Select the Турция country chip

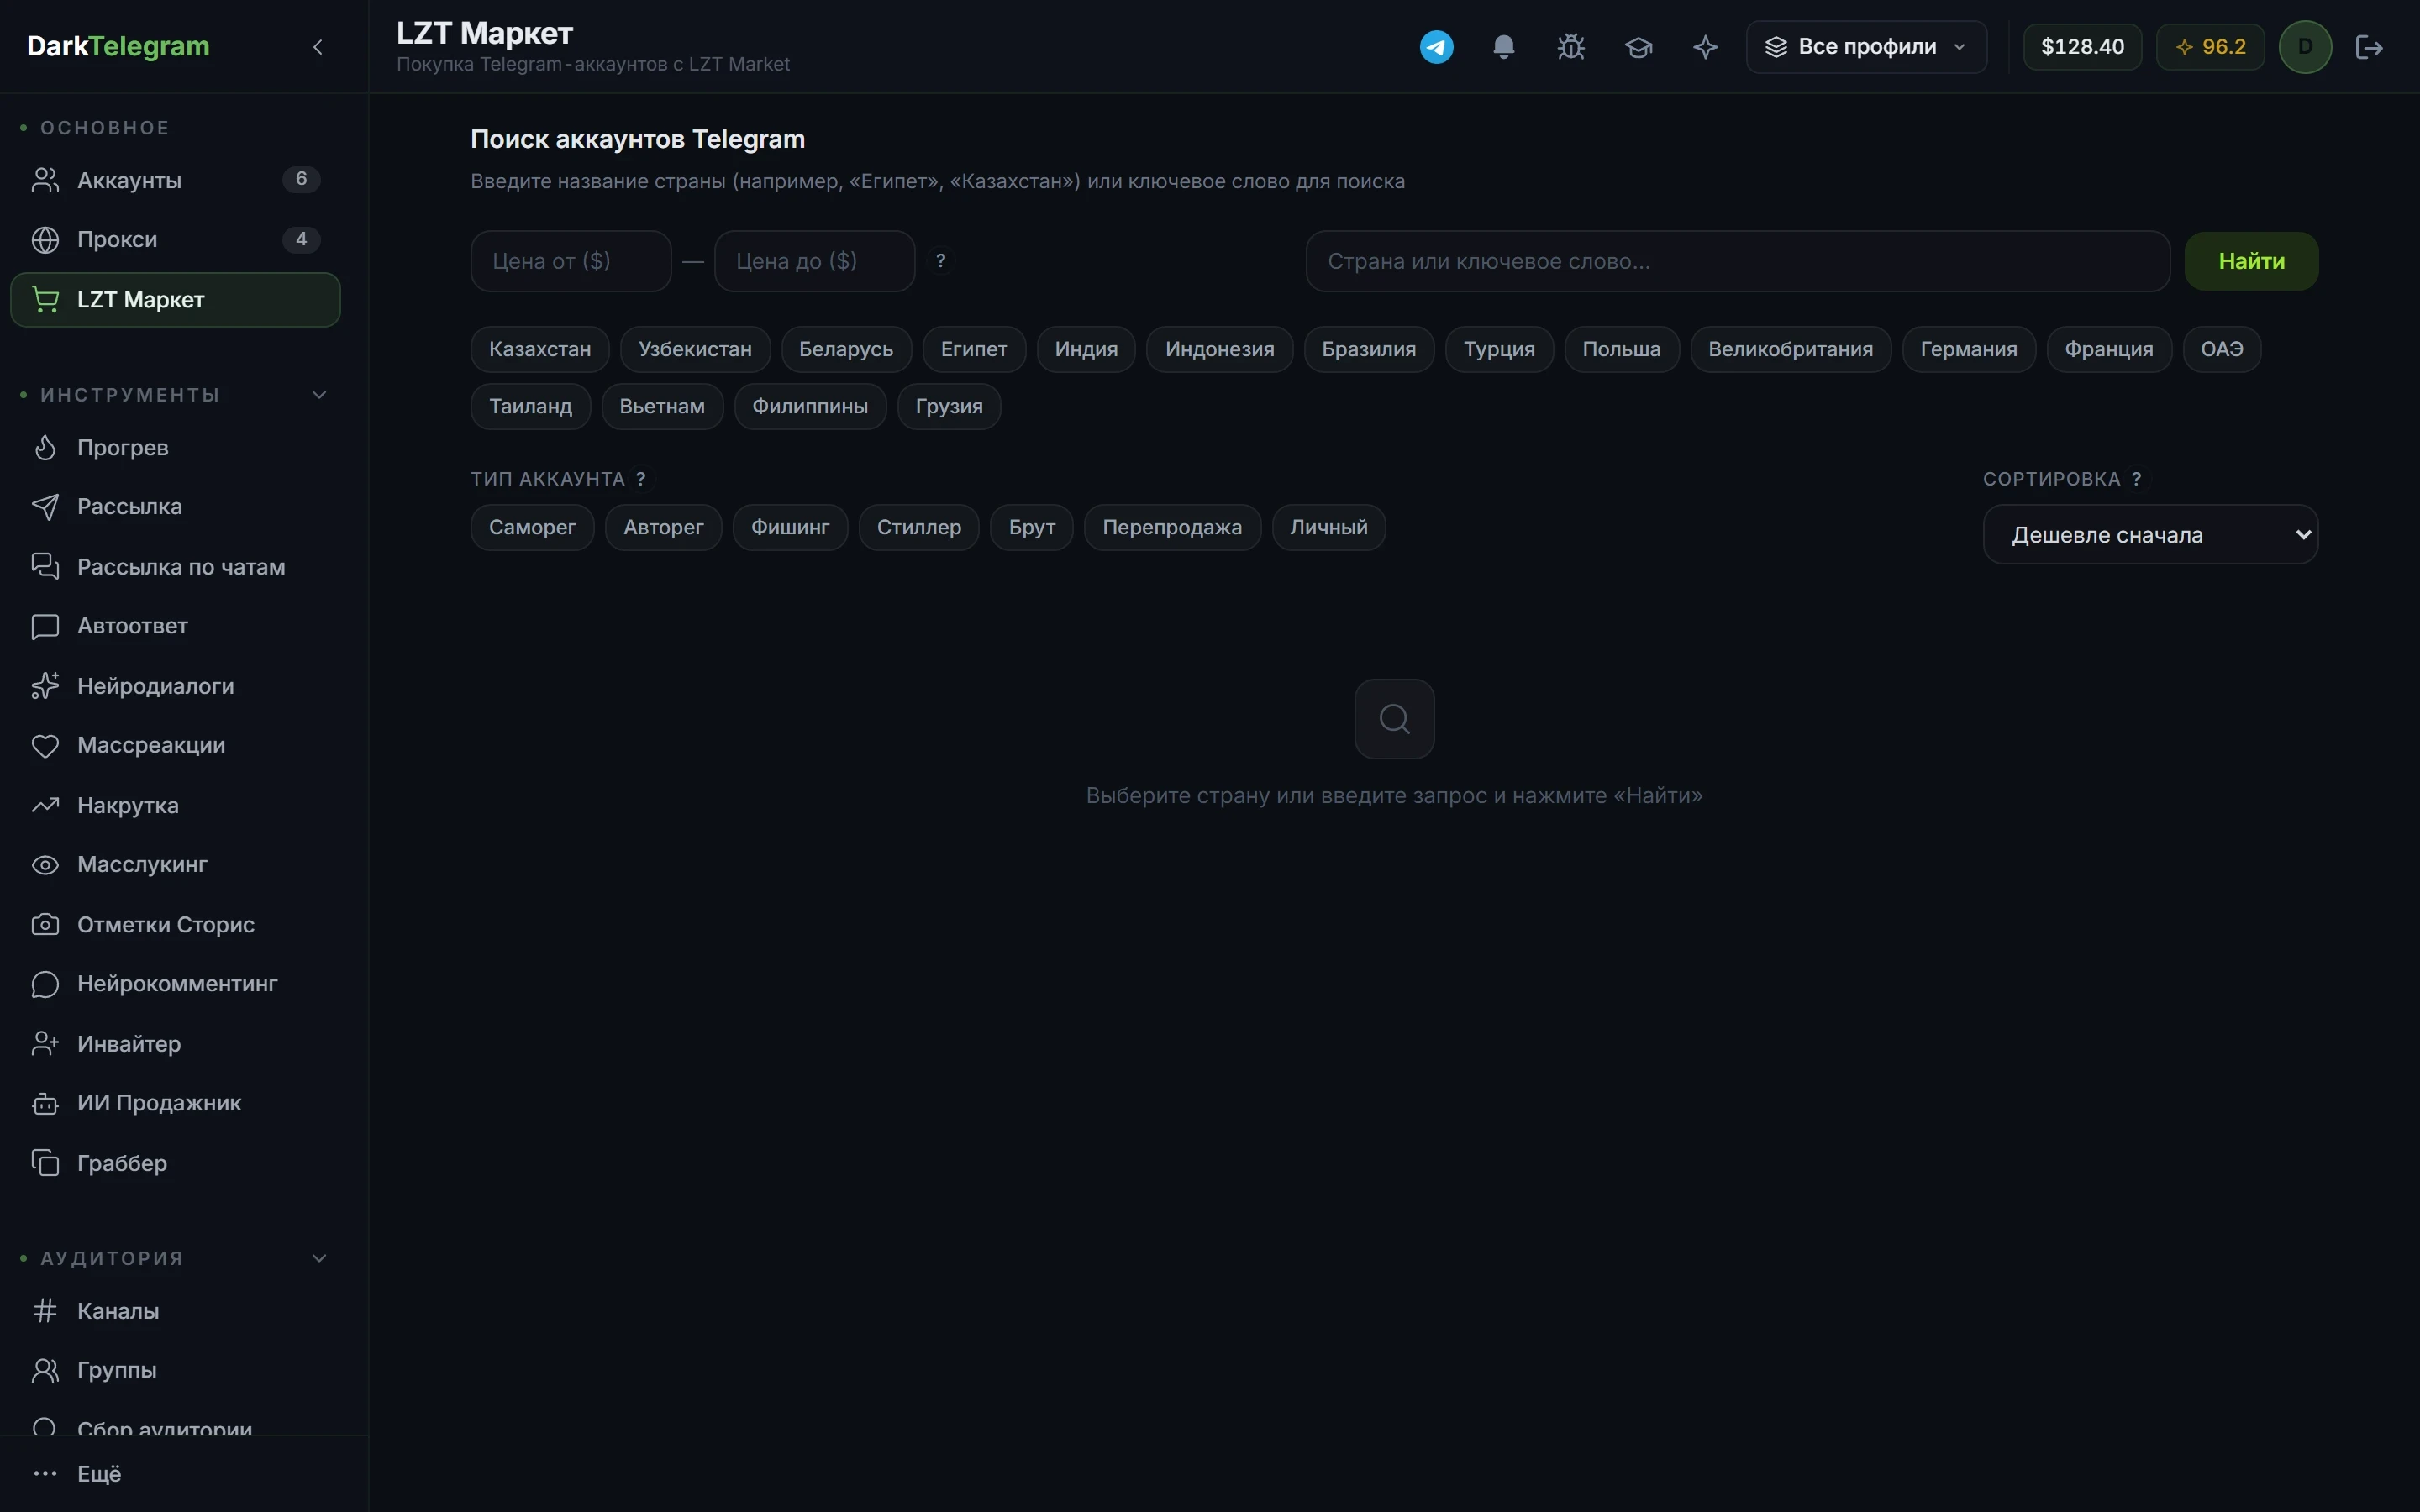[1499, 349]
